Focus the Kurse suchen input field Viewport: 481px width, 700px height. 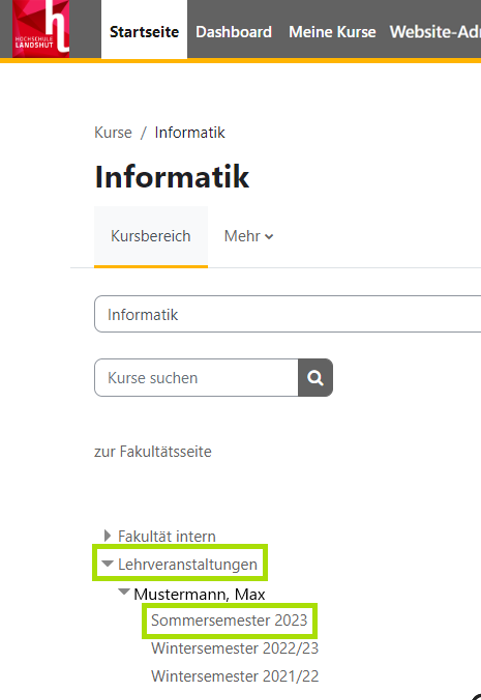196,378
